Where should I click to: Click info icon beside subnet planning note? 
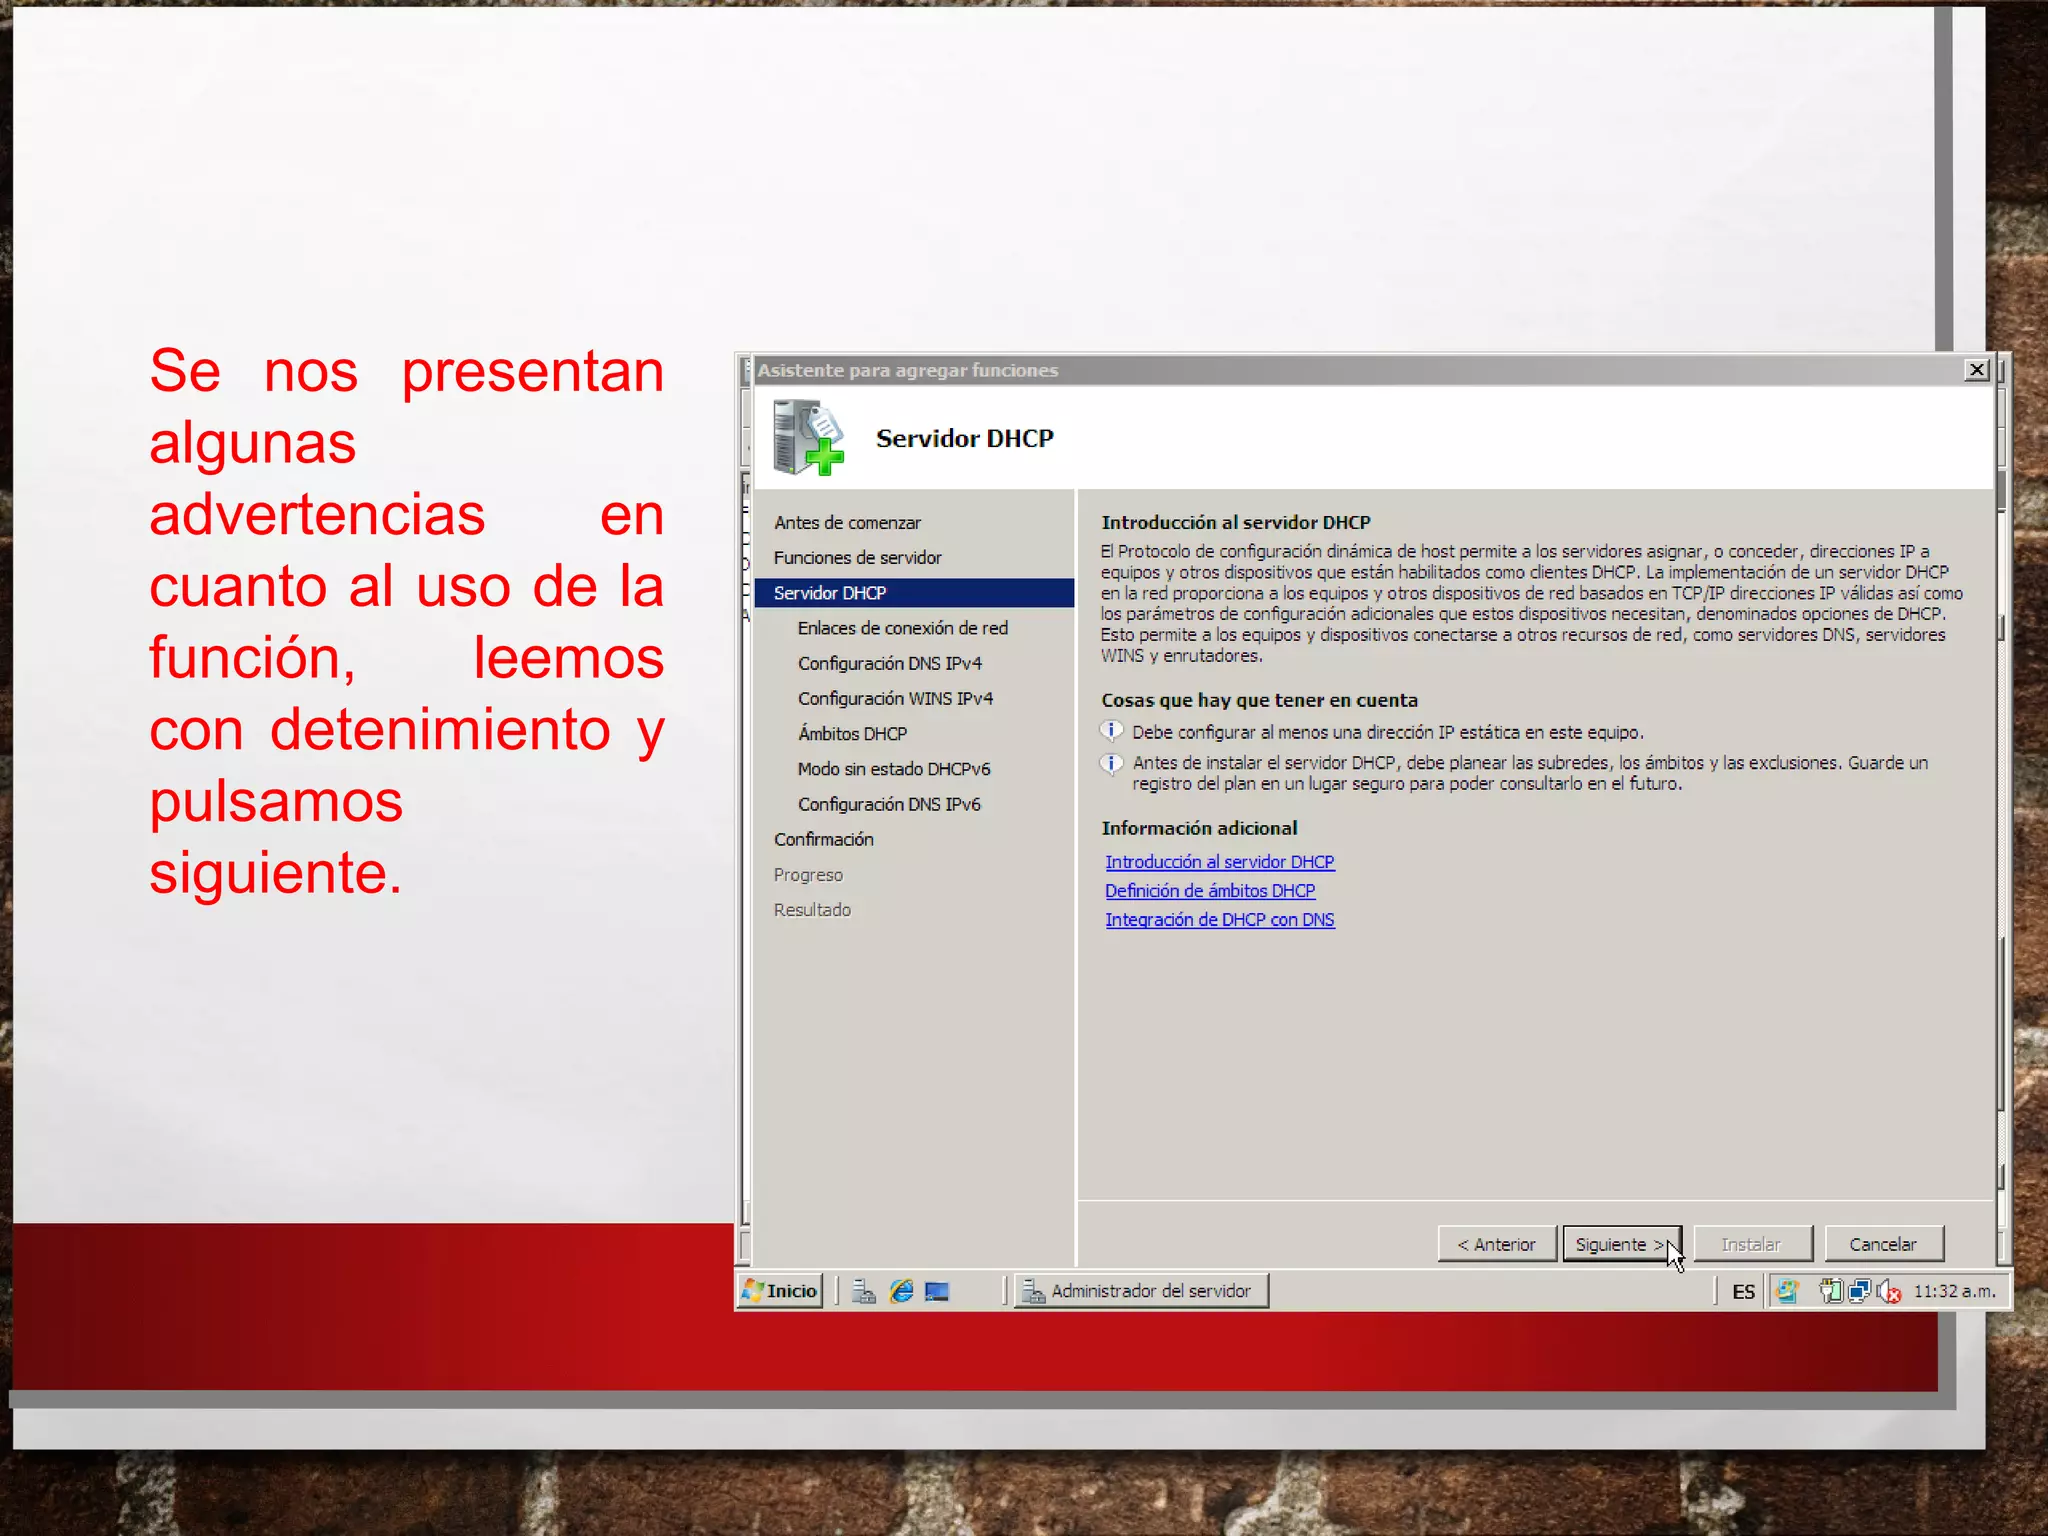[1112, 763]
